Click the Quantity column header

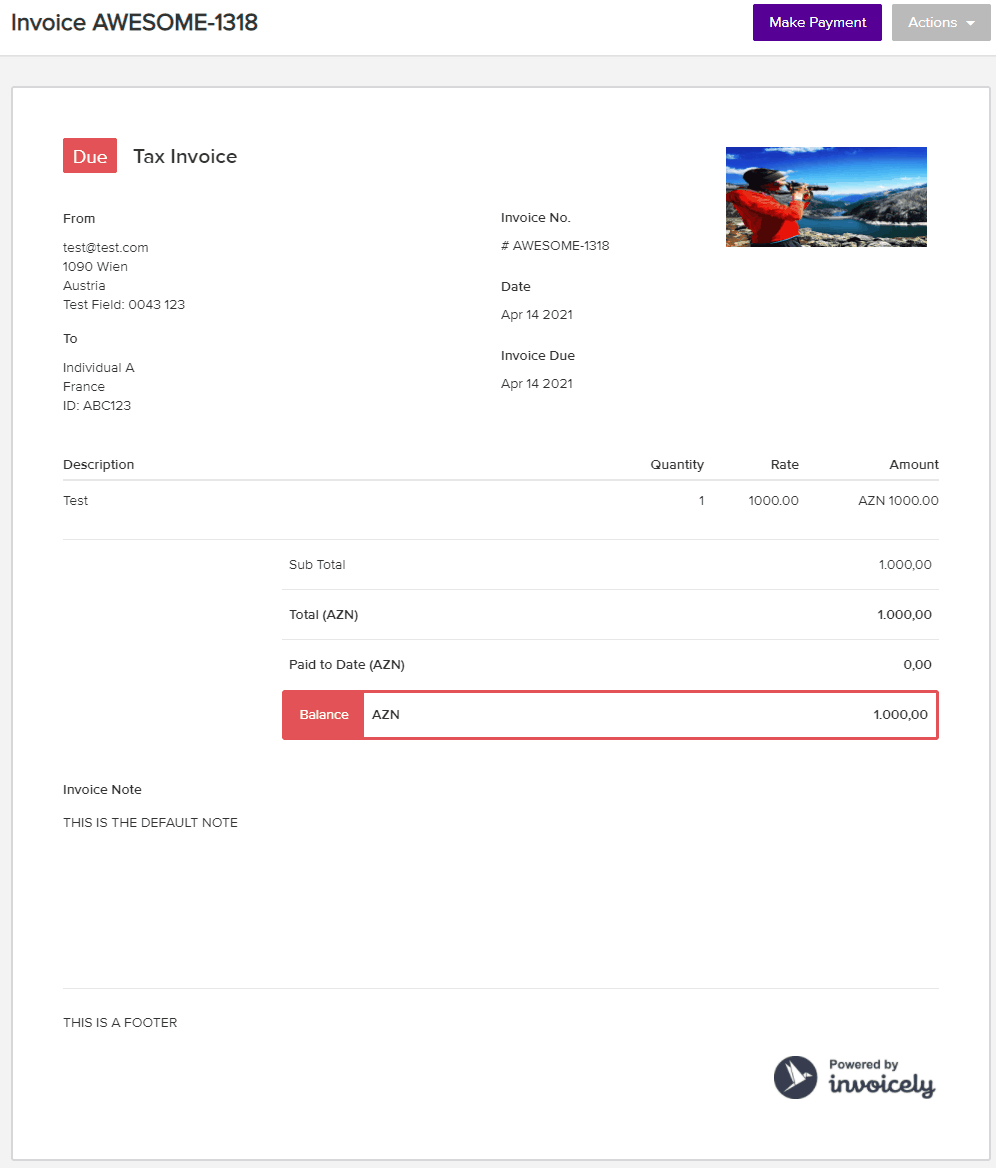(x=676, y=465)
